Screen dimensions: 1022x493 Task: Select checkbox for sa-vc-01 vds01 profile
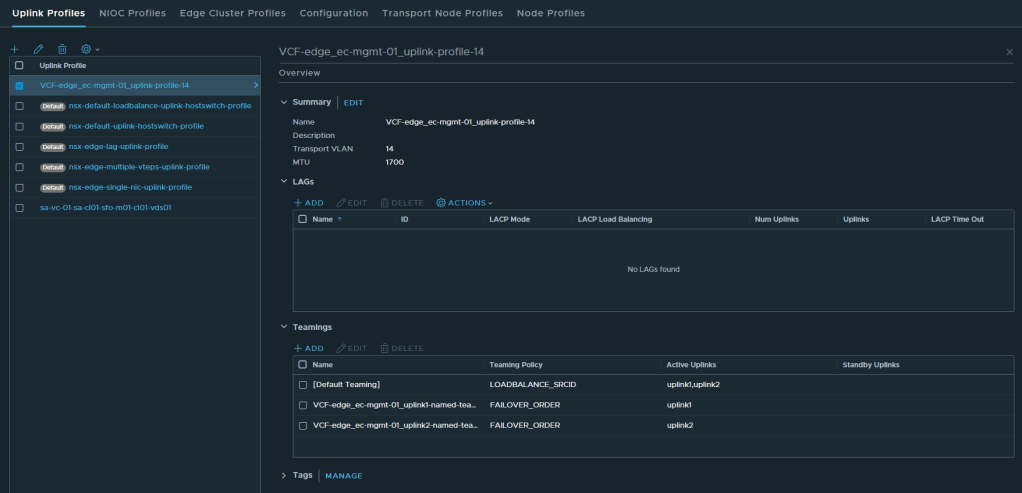coord(19,208)
